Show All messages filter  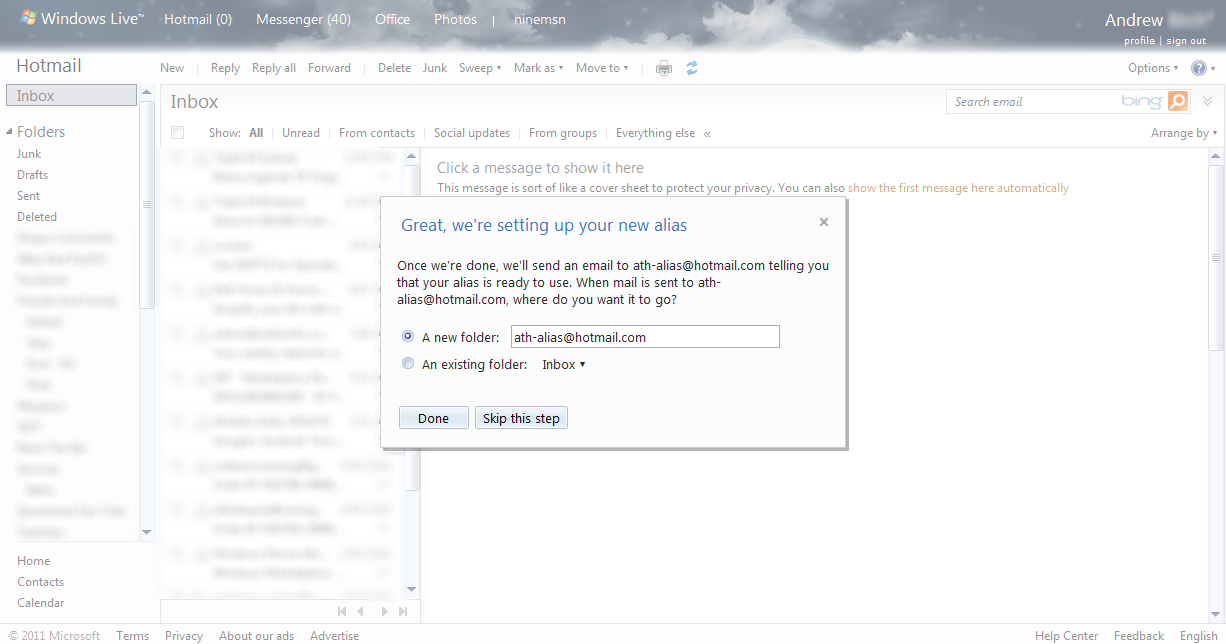(x=256, y=133)
